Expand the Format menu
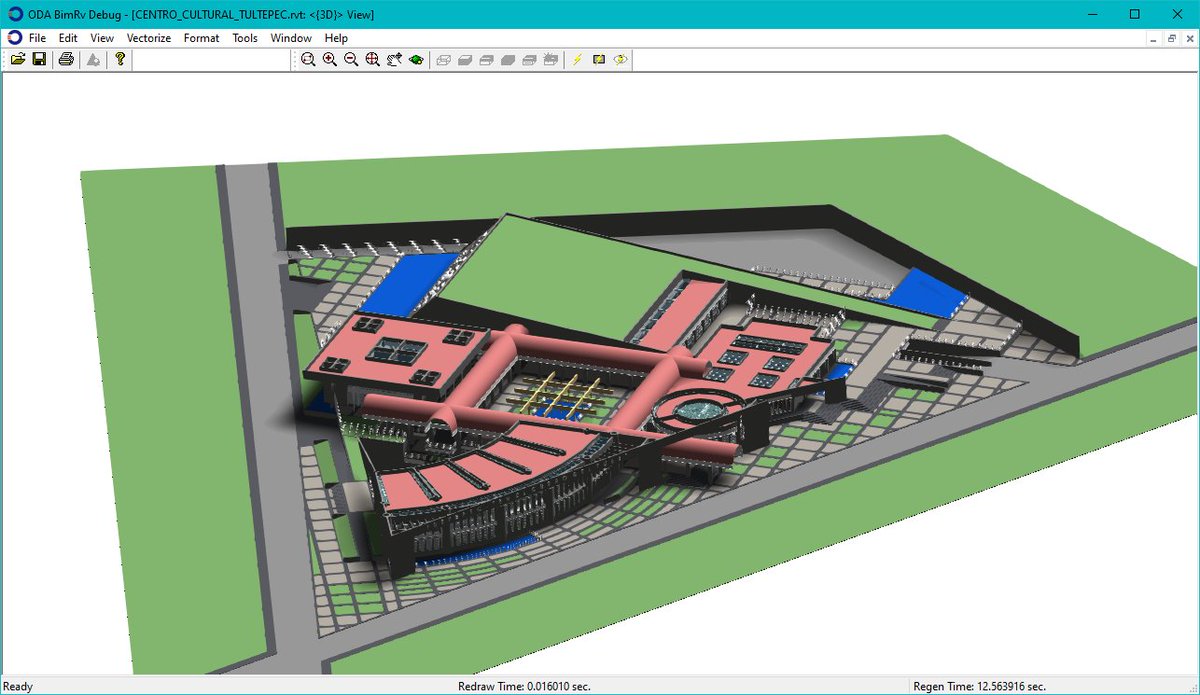Viewport: 1200px width, 695px height. pyautogui.click(x=201, y=38)
